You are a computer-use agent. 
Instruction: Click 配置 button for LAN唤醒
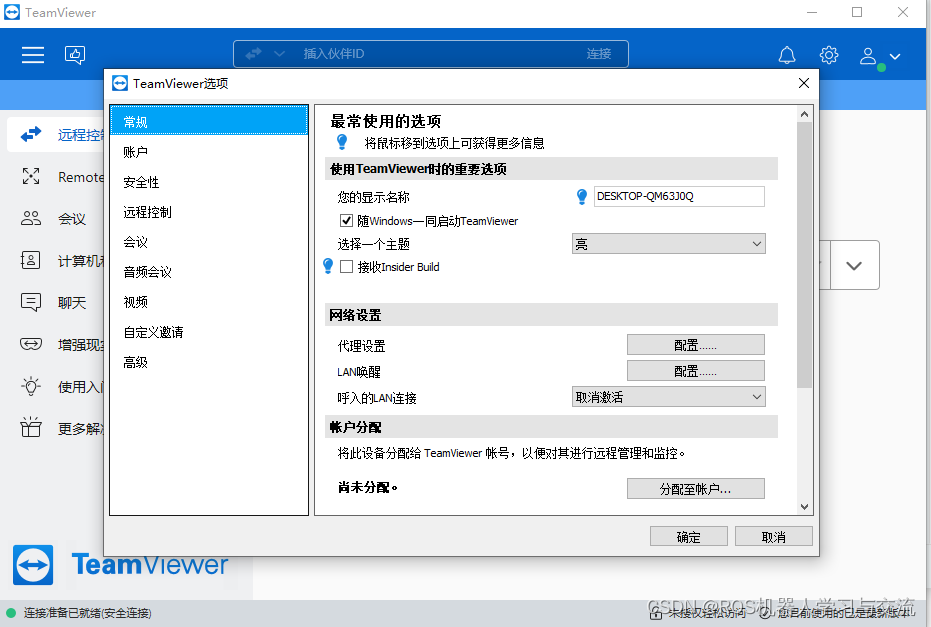[x=695, y=371]
